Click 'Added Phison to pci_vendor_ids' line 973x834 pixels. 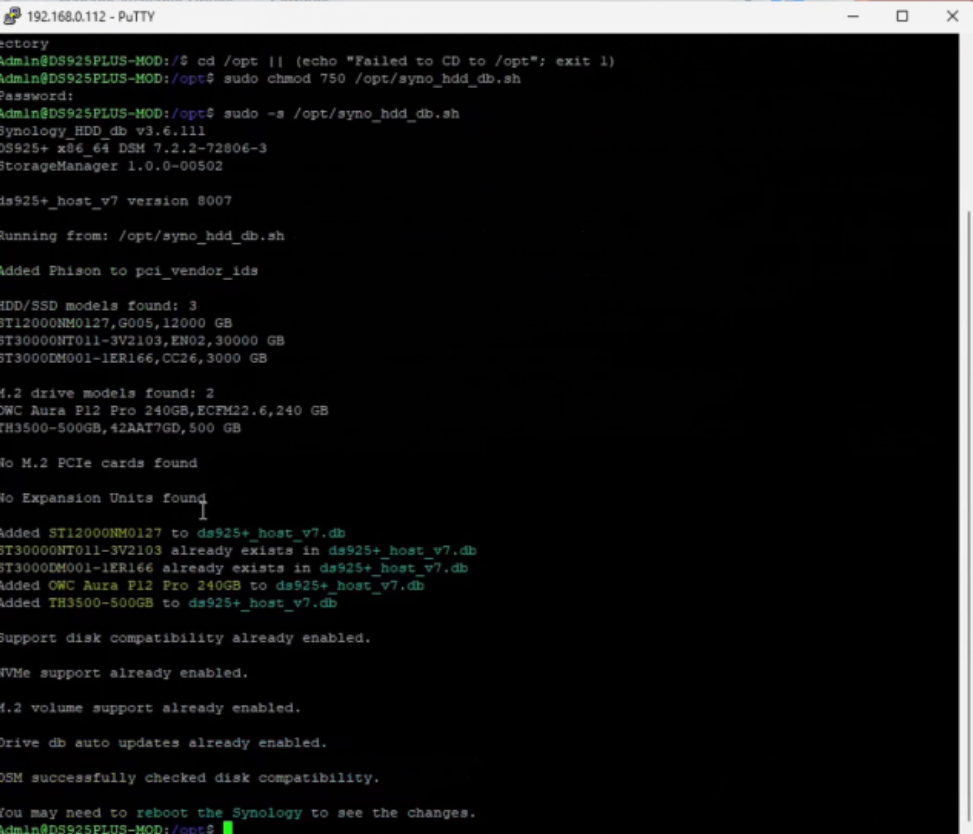(x=128, y=271)
